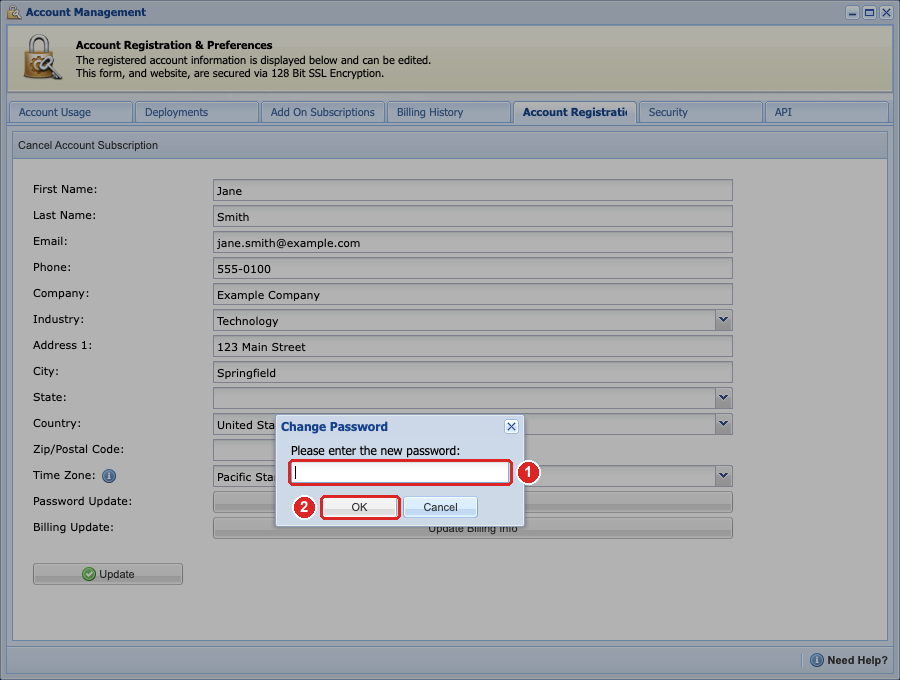Close the Account Management window
Viewport: 900px width, 680px height.
click(886, 13)
